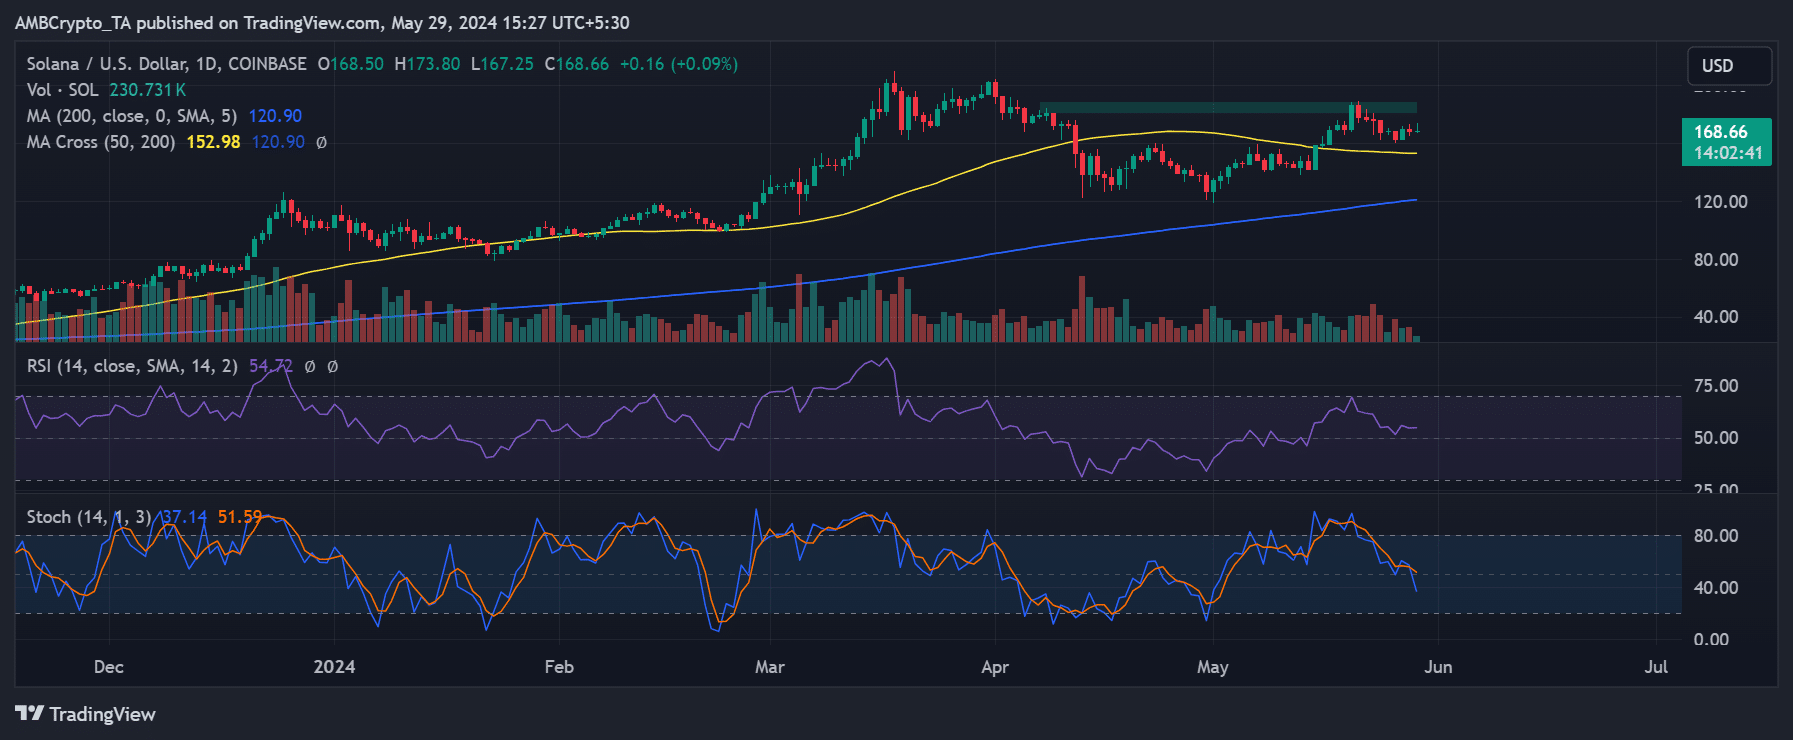The height and width of the screenshot is (740, 1793).
Task: Click the Feb label on the time axis
Action: tap(559, 667)
